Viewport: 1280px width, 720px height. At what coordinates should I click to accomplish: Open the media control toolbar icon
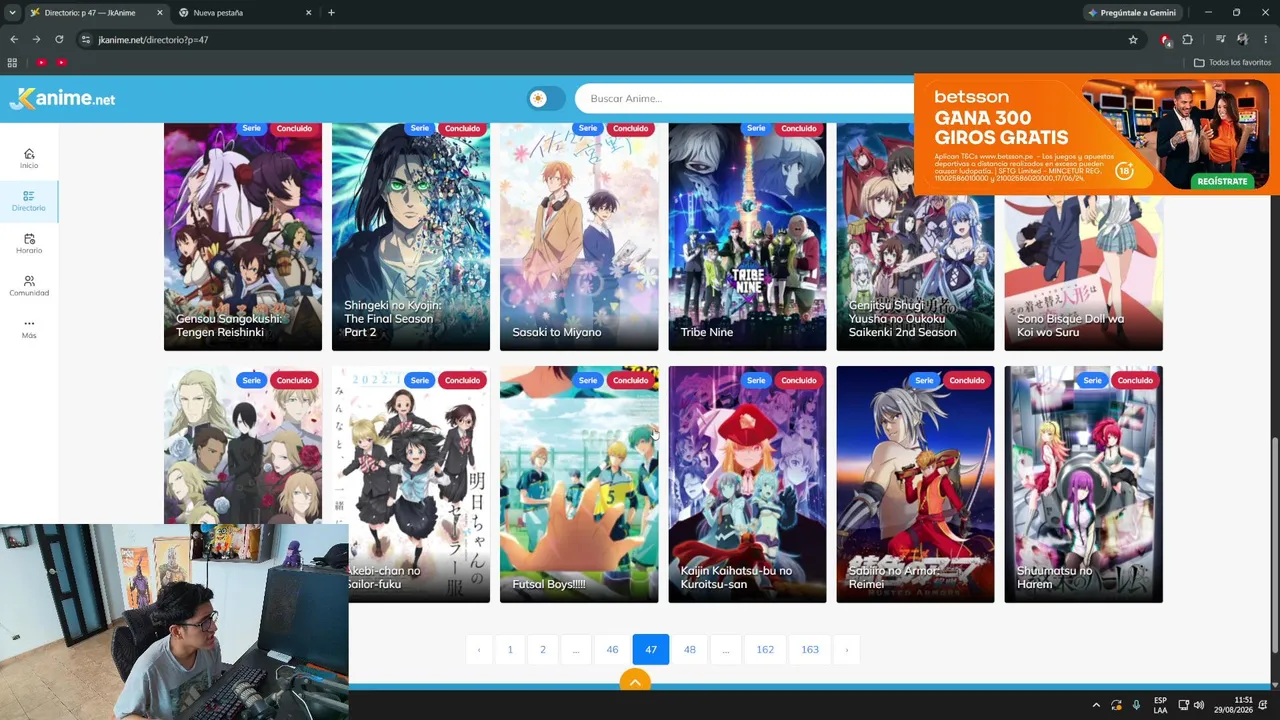(x=1220, y=40)
